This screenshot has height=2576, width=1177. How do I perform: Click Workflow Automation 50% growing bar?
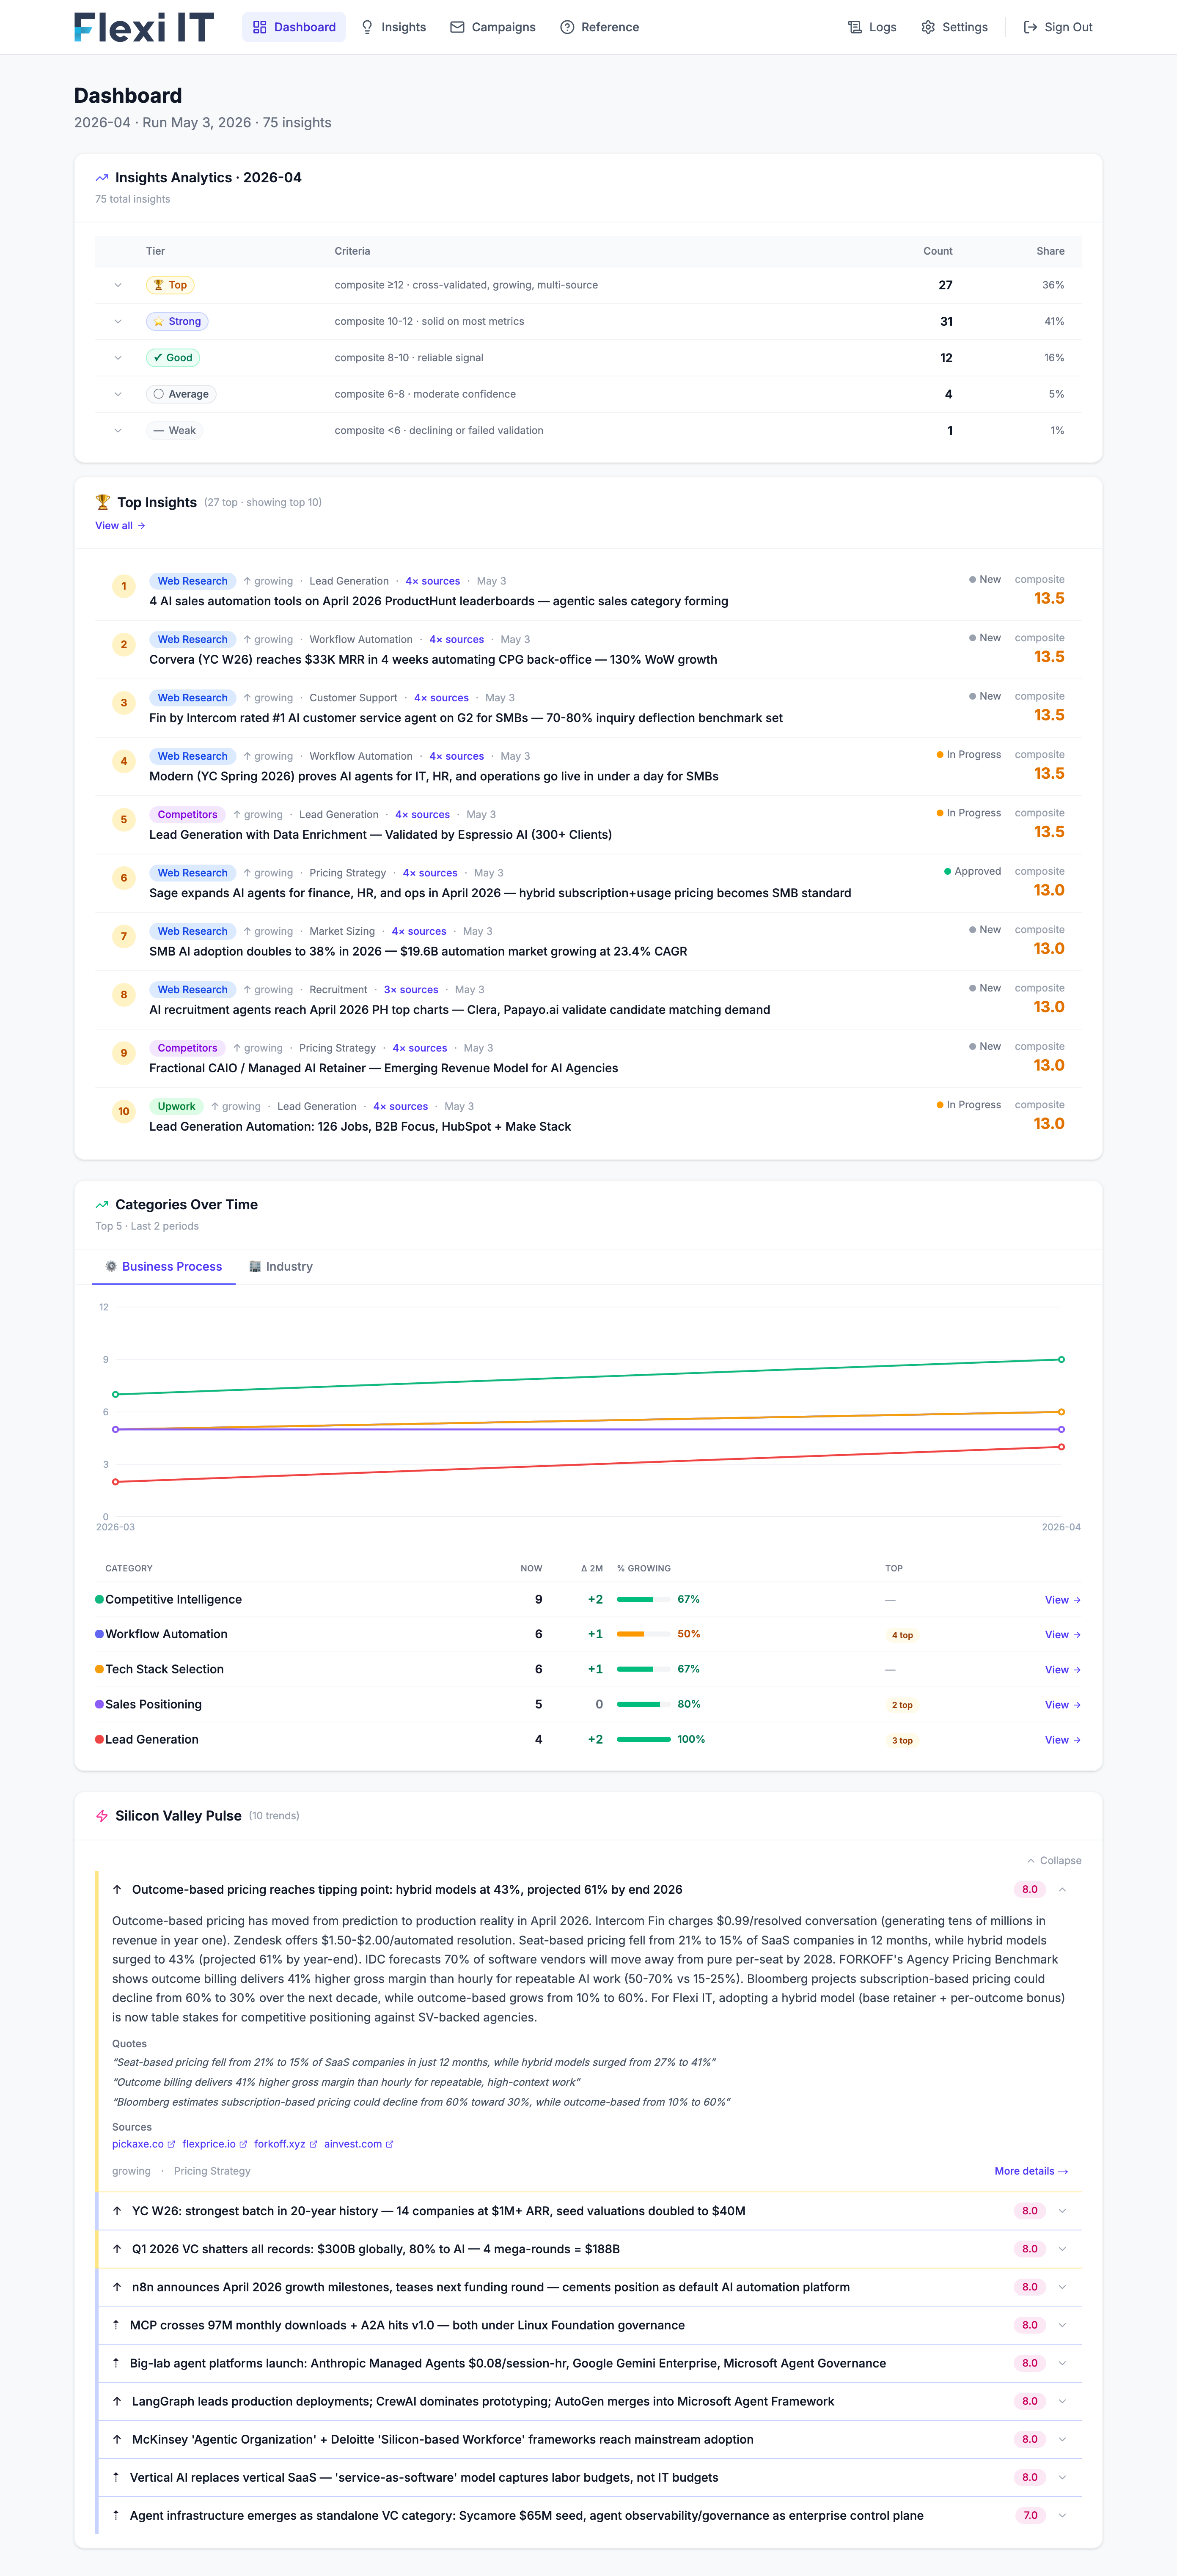tap(644, 1635)
